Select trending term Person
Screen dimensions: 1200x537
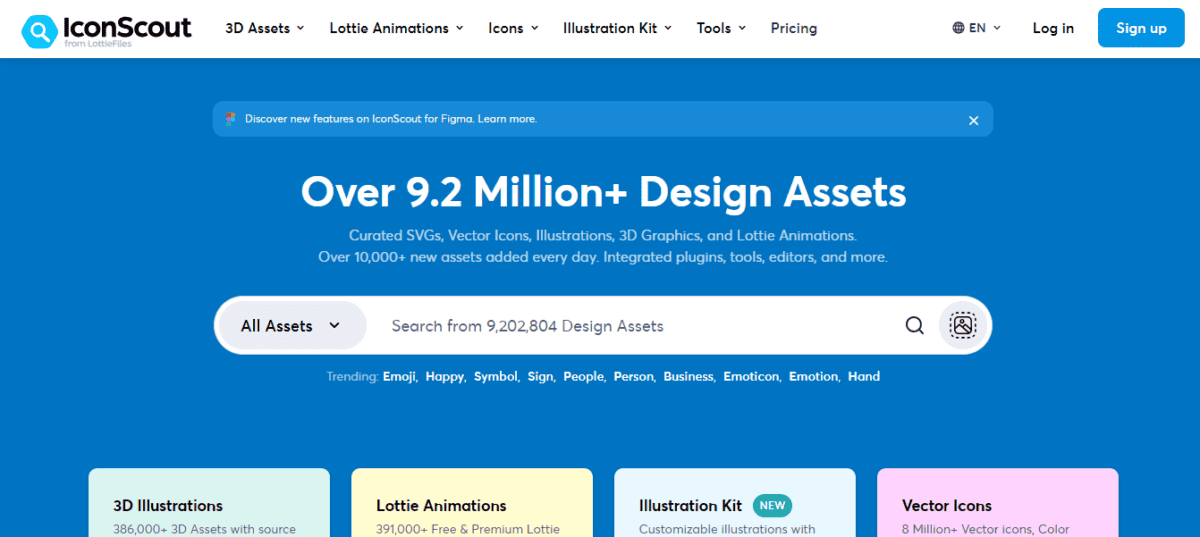tap(635, 377)
